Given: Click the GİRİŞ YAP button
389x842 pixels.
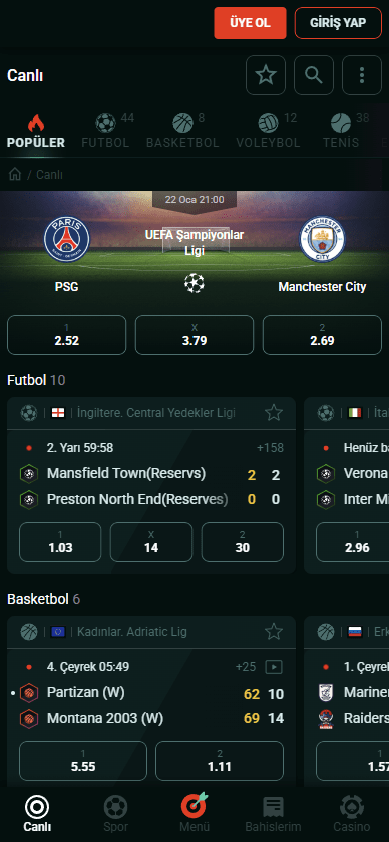Looking at the screenshot, I should [338, 23].
